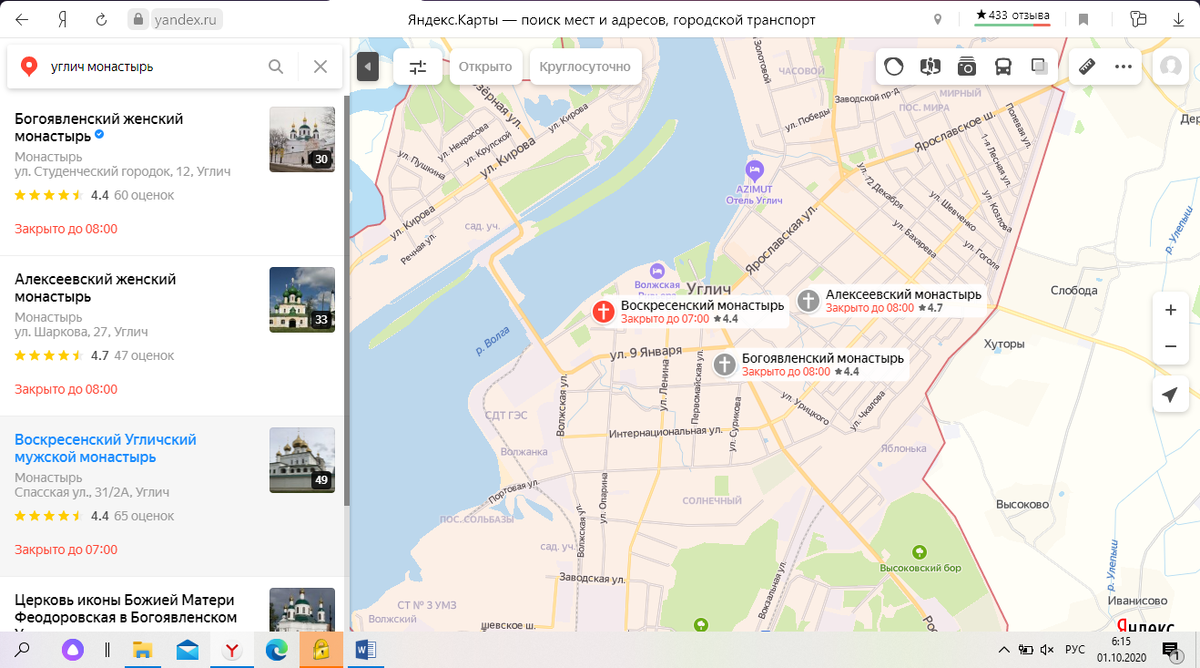The width and height of the screenshot is (1200, 668).
Task: Switch to Word from taskbar
Action: (366, 650)
